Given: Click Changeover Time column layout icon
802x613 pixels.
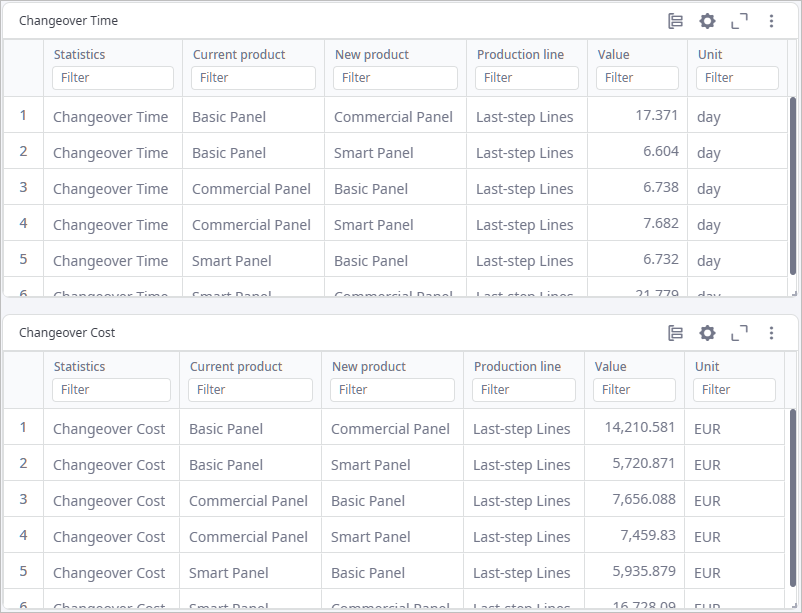Looking at the screenshot, I should (x=675, y=21).
